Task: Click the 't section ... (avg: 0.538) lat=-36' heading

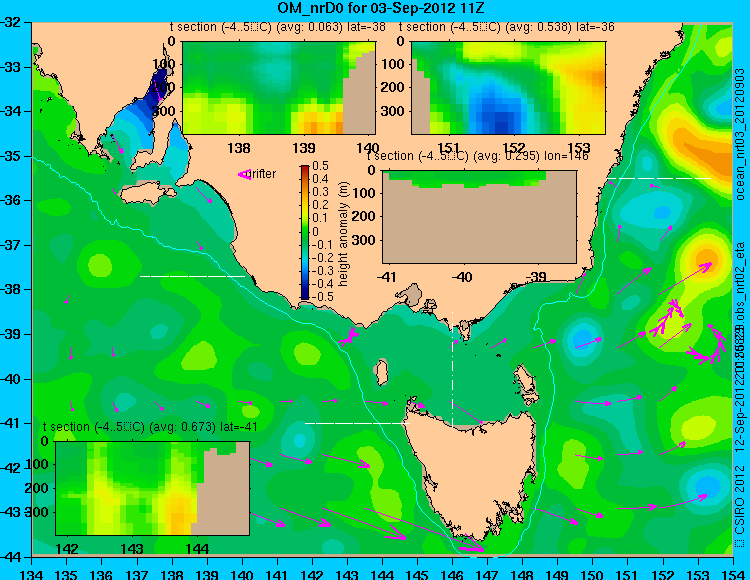Action: 507,27
